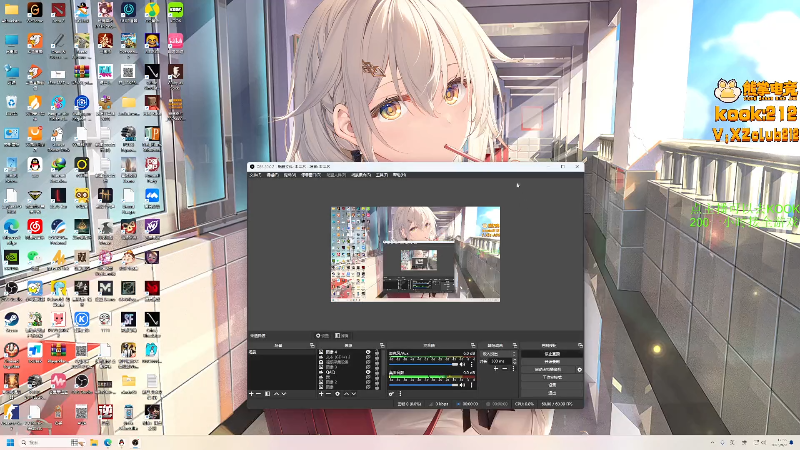Toggle visibility eye of source 图像 2

click(368, 382)
